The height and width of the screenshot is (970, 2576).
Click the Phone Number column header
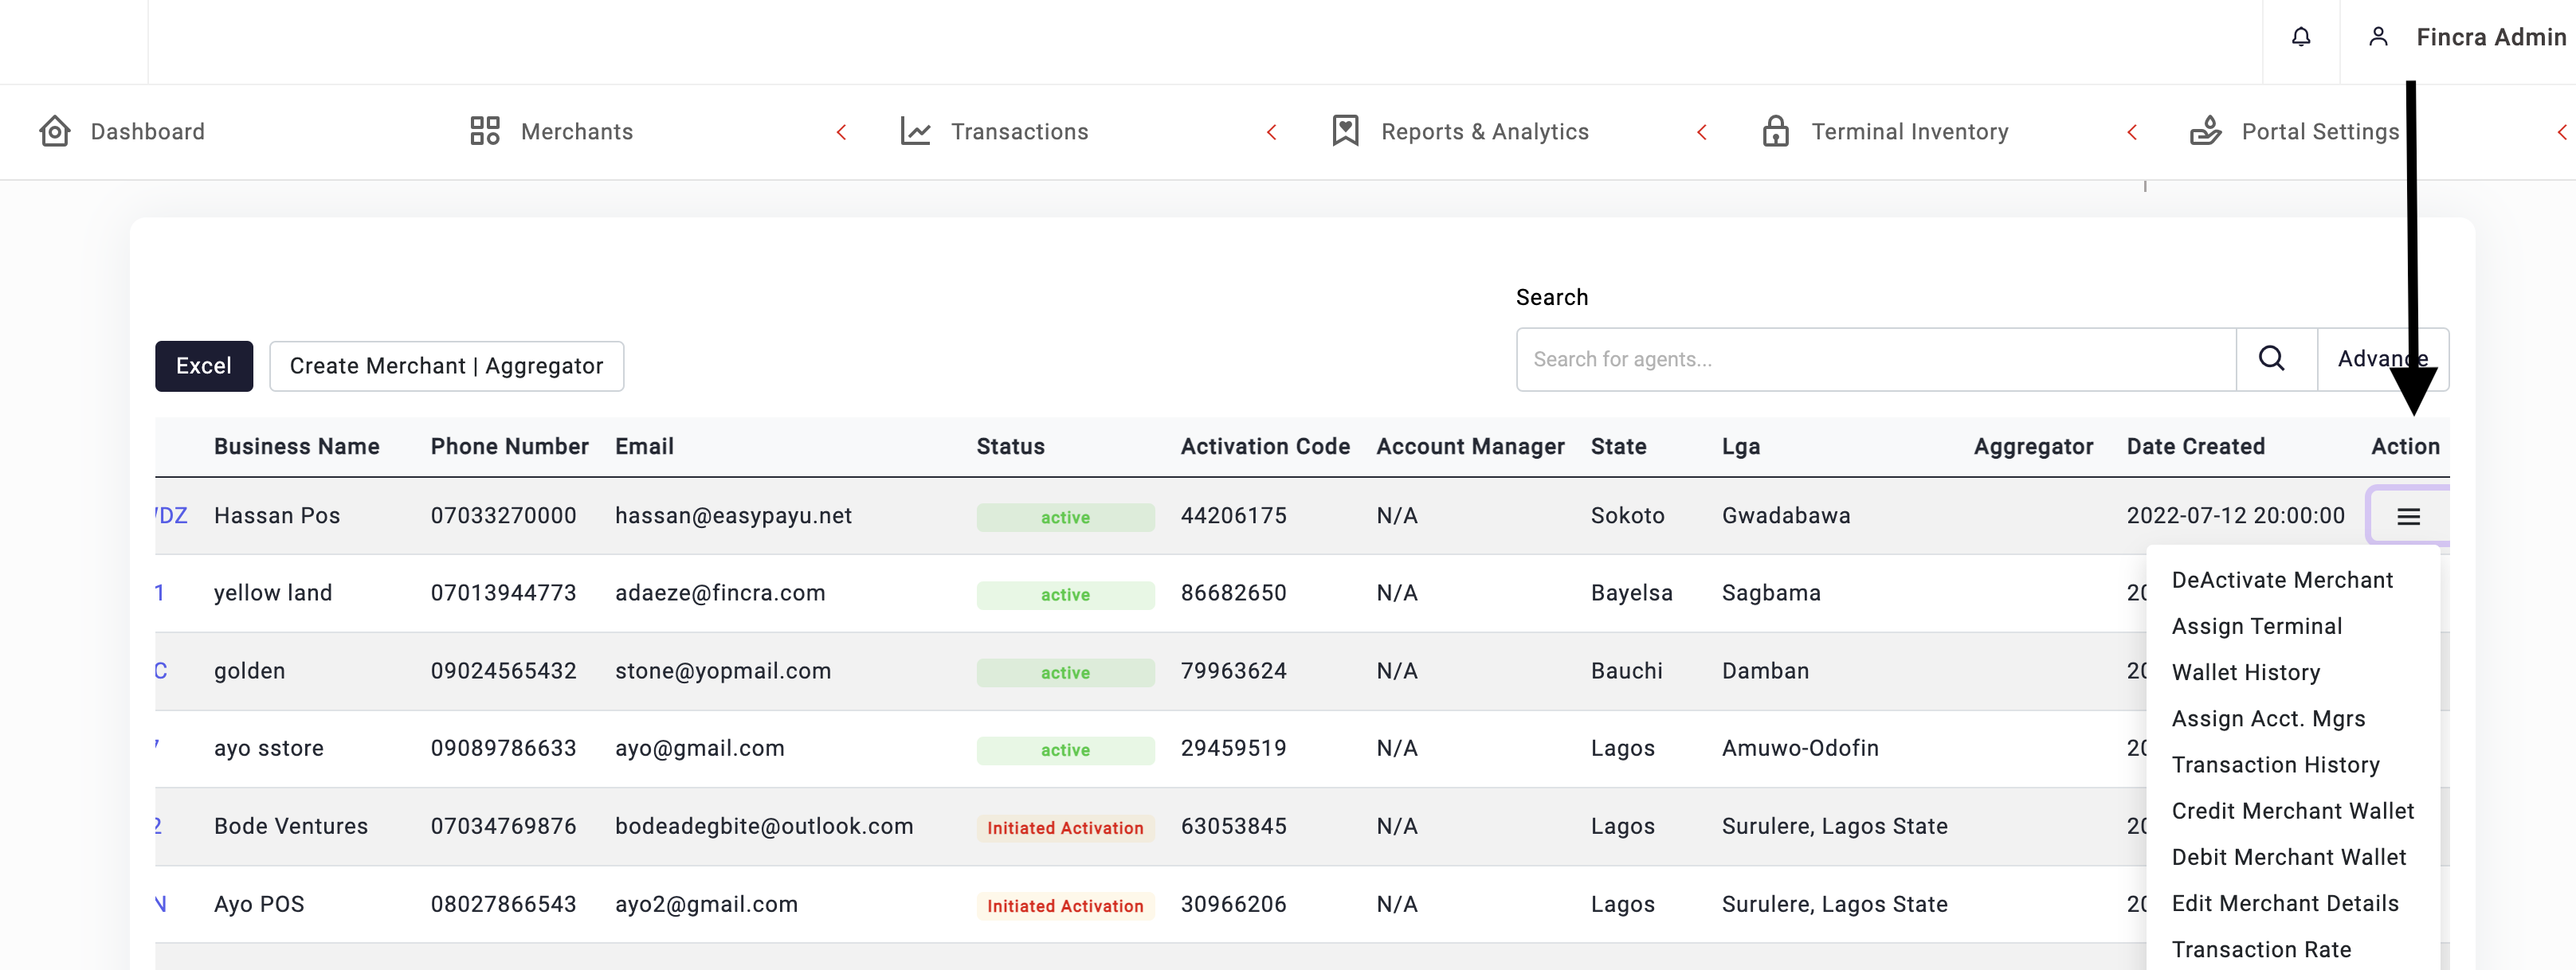(510, 446)
